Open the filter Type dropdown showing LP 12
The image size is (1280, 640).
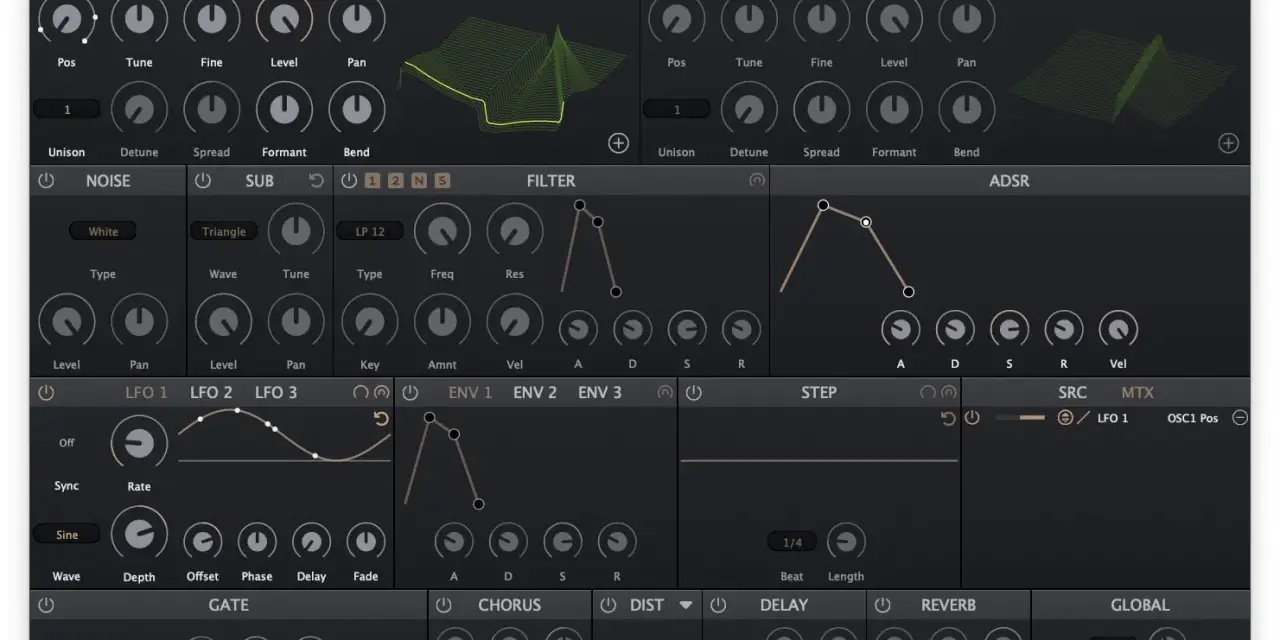point(370,231)
